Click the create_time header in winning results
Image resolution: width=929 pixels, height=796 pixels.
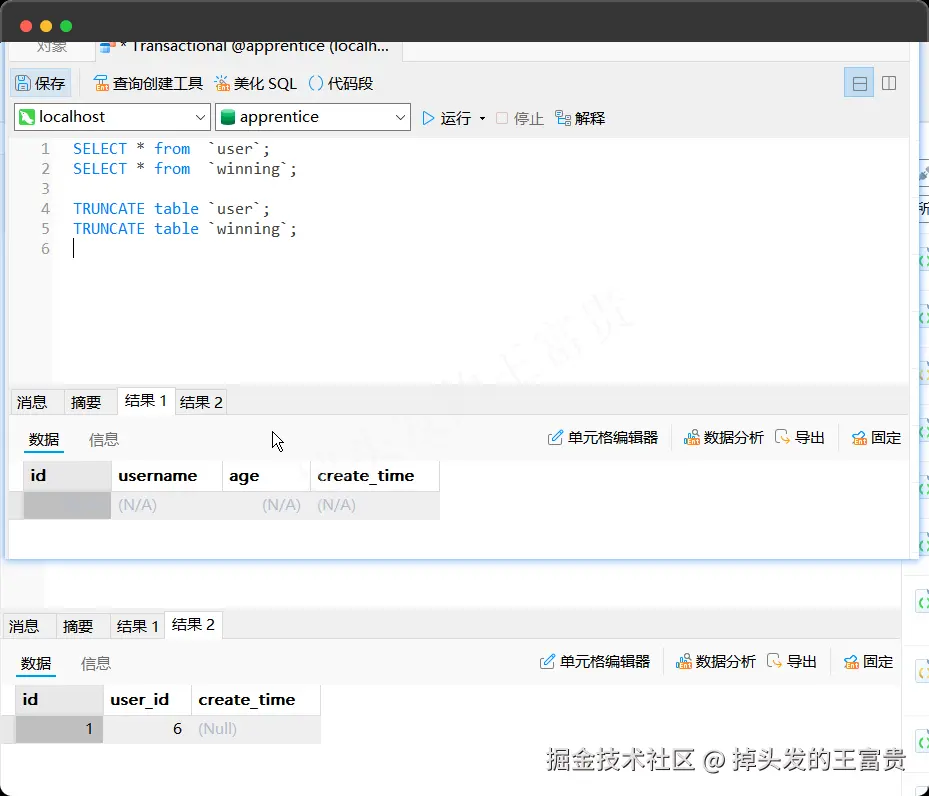pos(255,699)
